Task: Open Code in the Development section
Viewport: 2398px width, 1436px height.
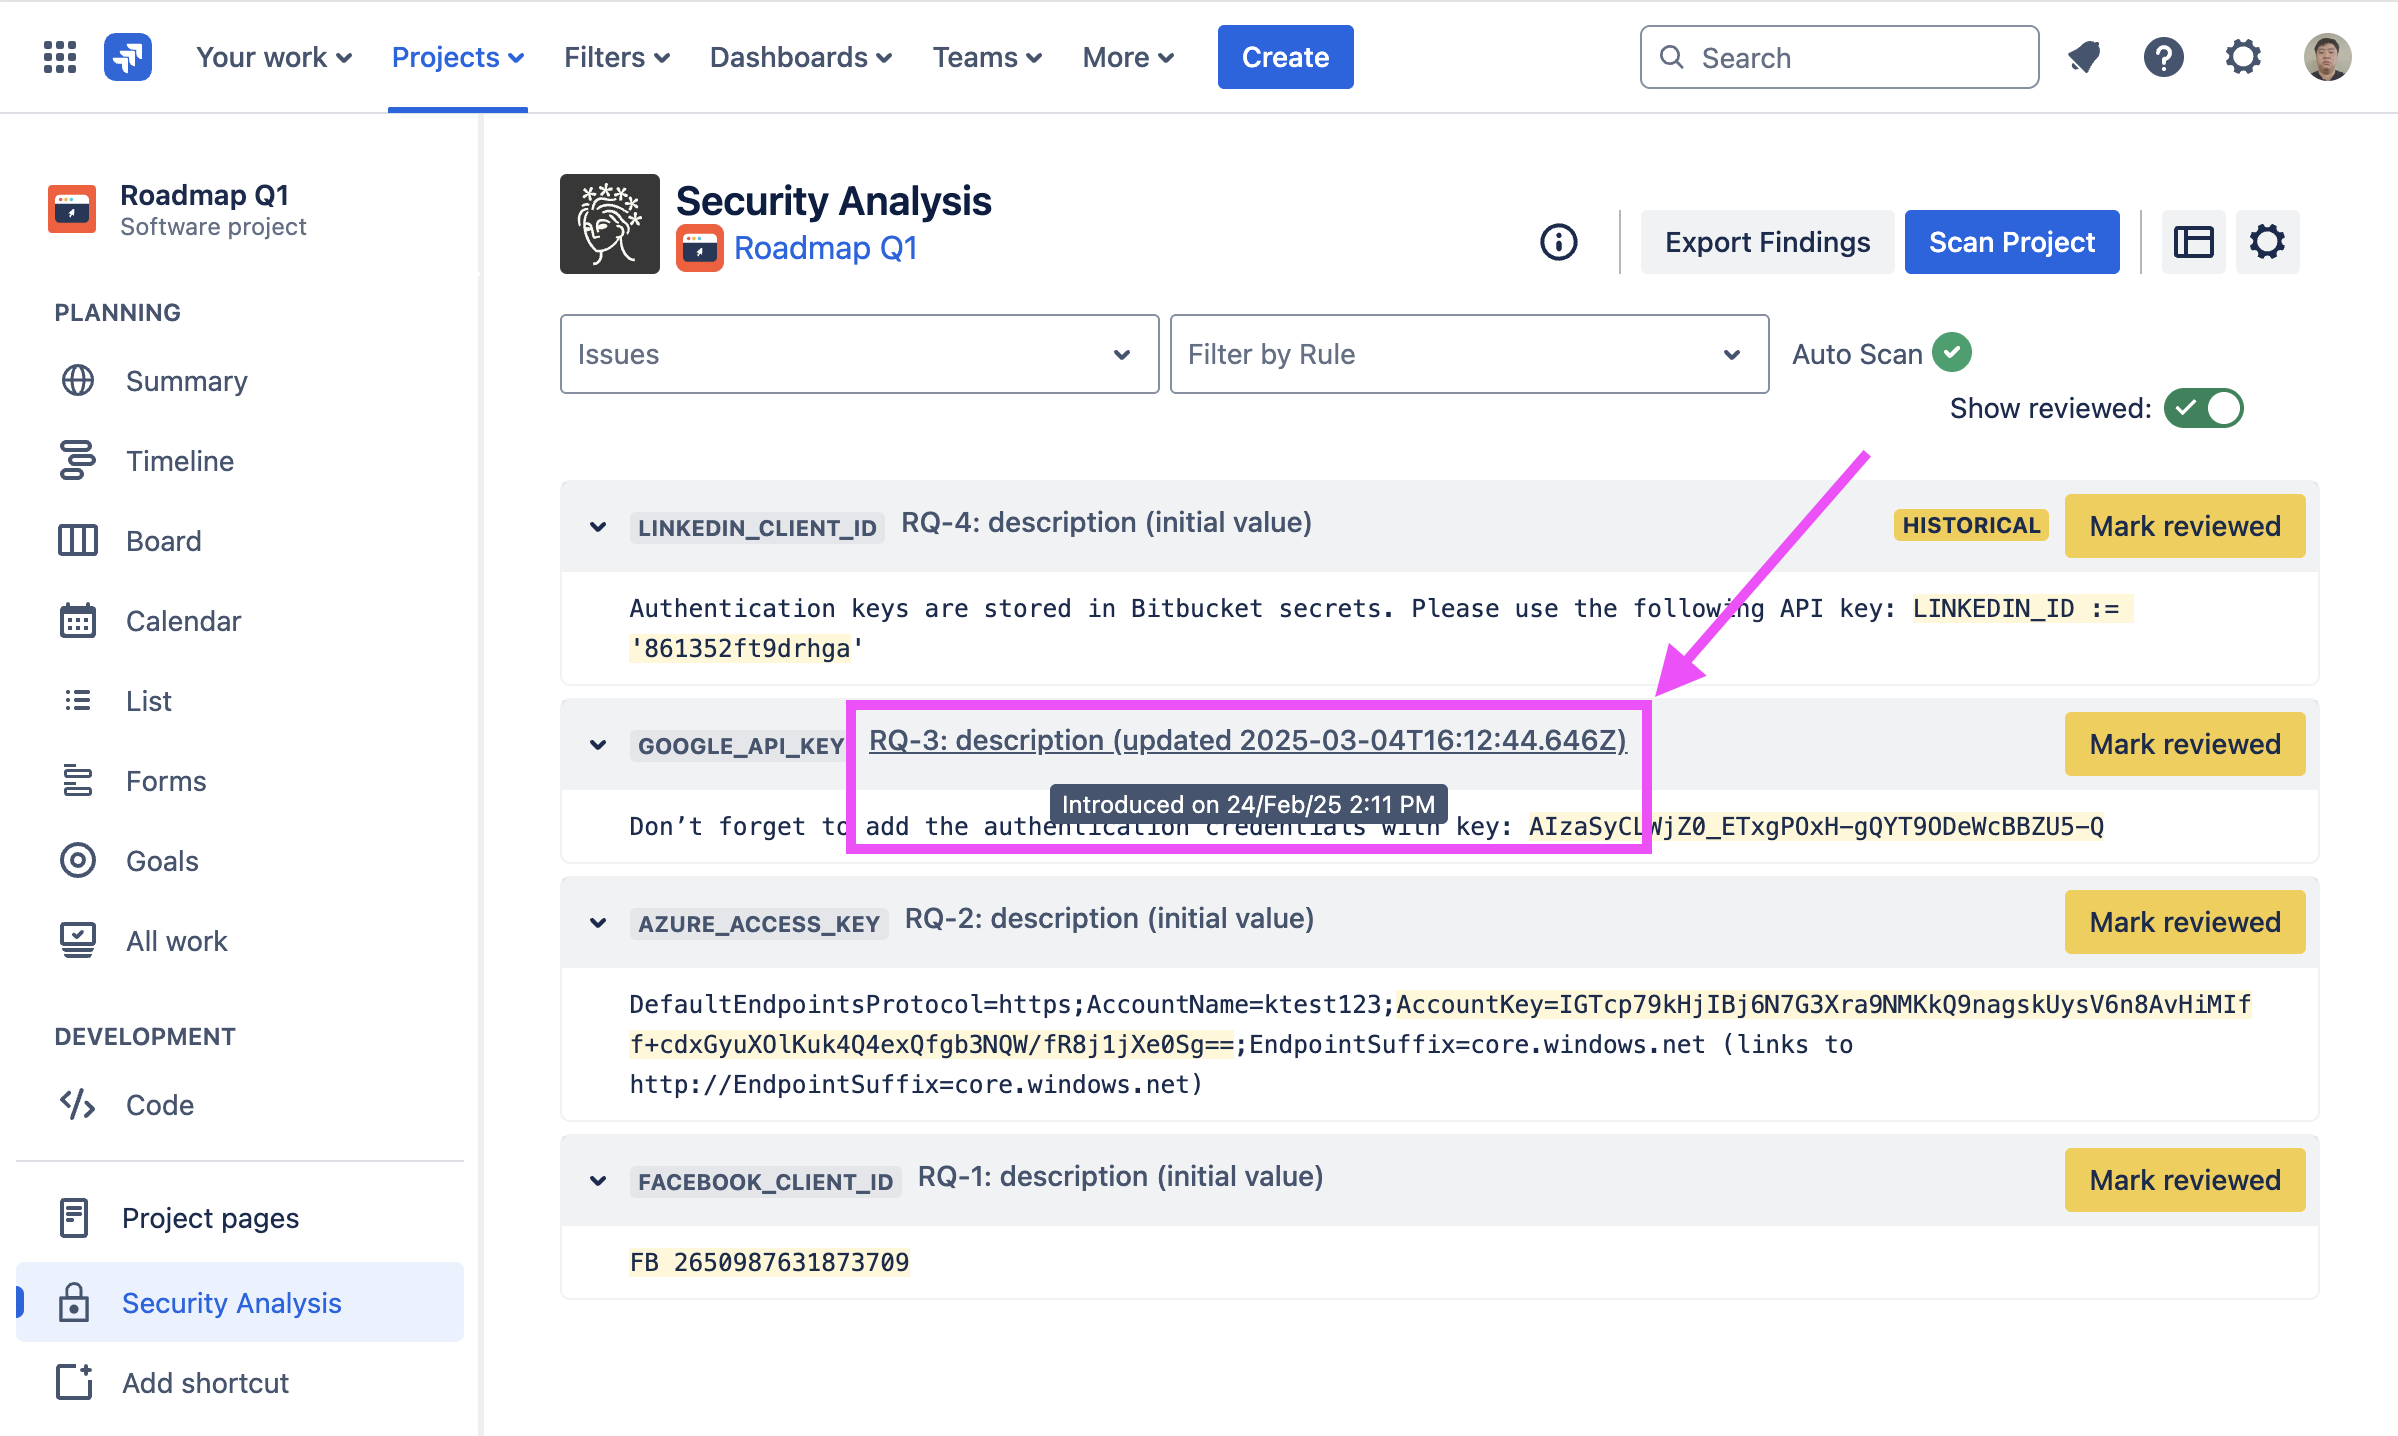Action: tap(240, 1105)
